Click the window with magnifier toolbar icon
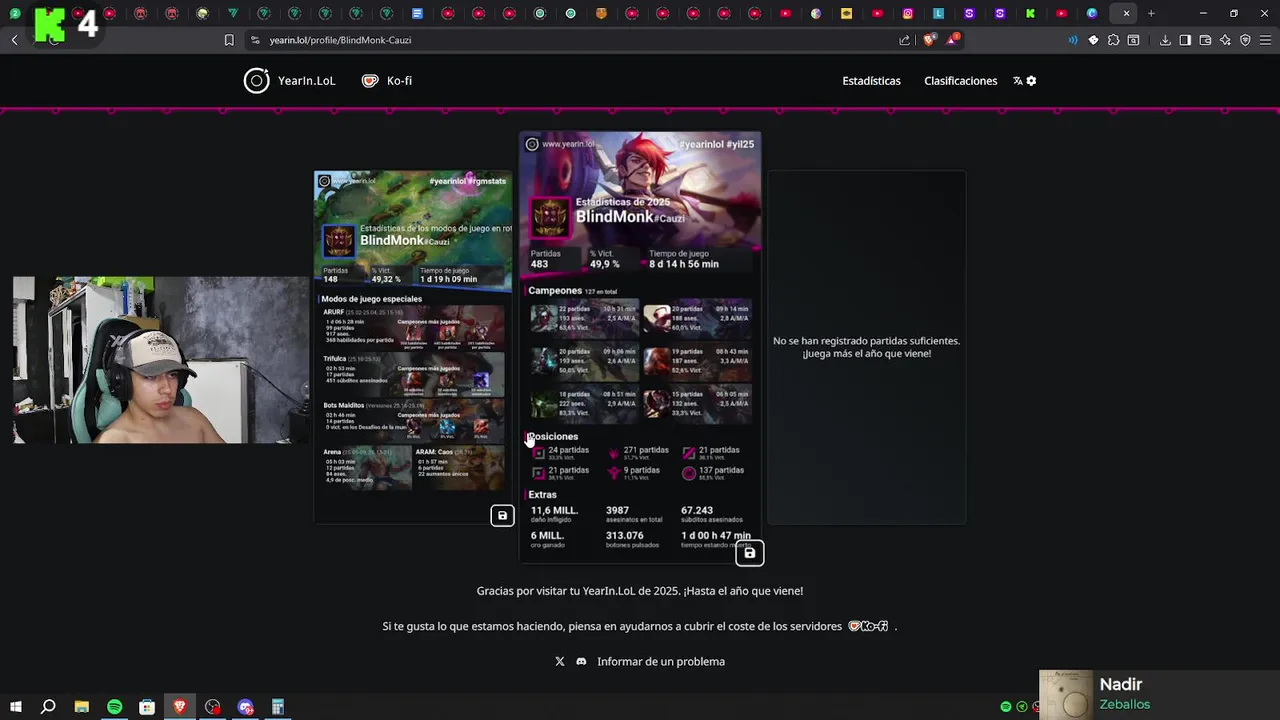The image size is (1280, 720). [x=1133, y=40]
